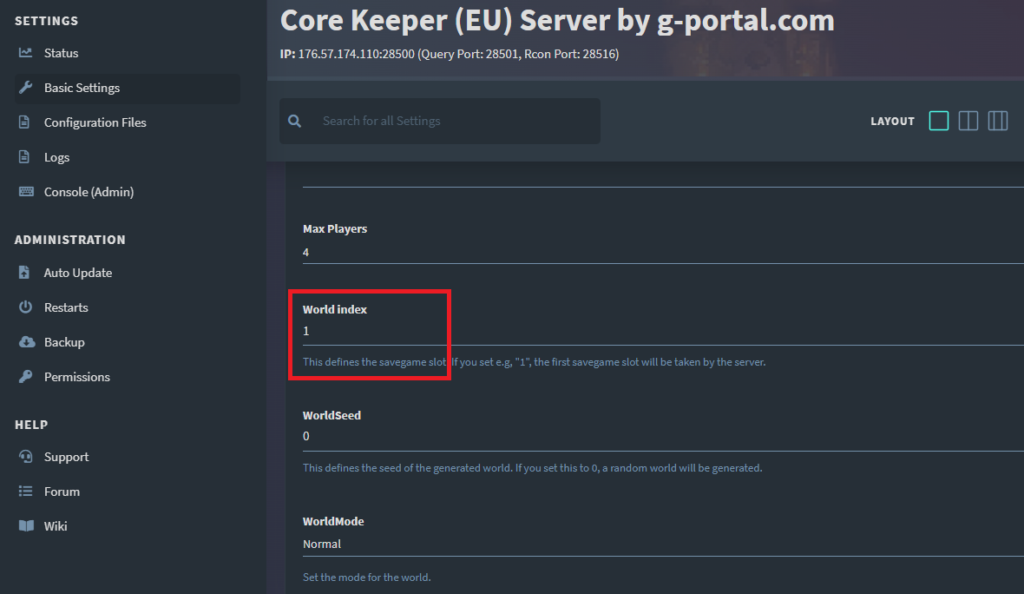Select the three-column layout
The width and height of the screenshot is (1024, 594).
point(997,121)
